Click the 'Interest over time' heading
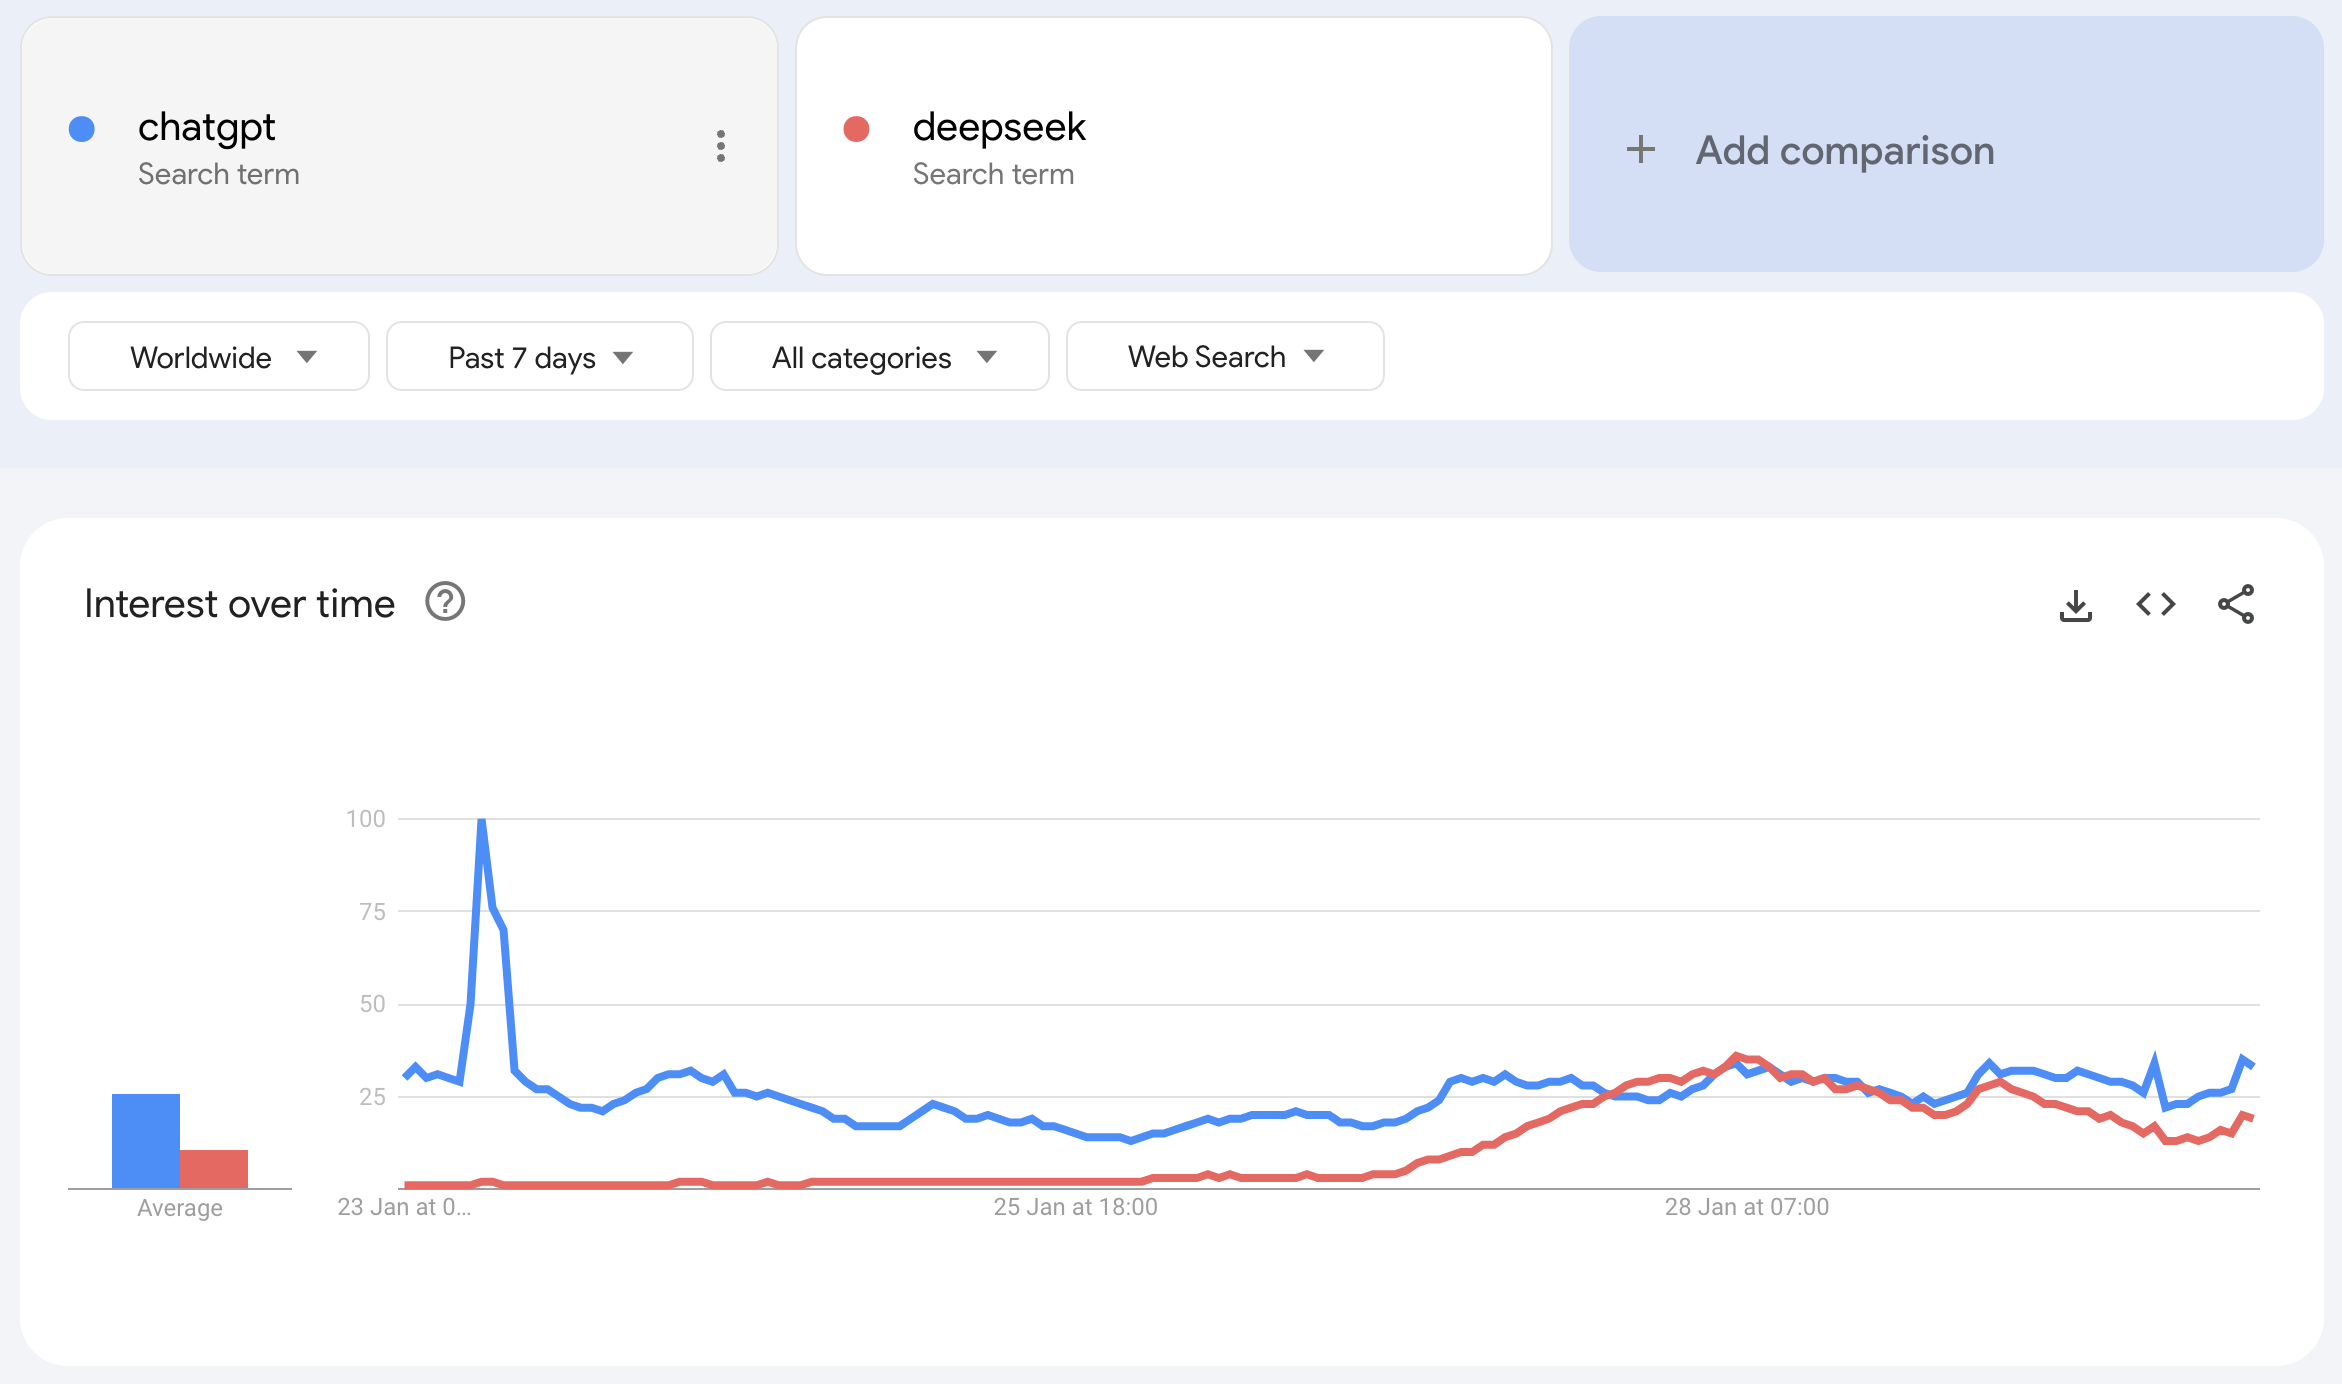This screenshot has height=1384, width=2342. pyautogui.click(x=240, y=604)
